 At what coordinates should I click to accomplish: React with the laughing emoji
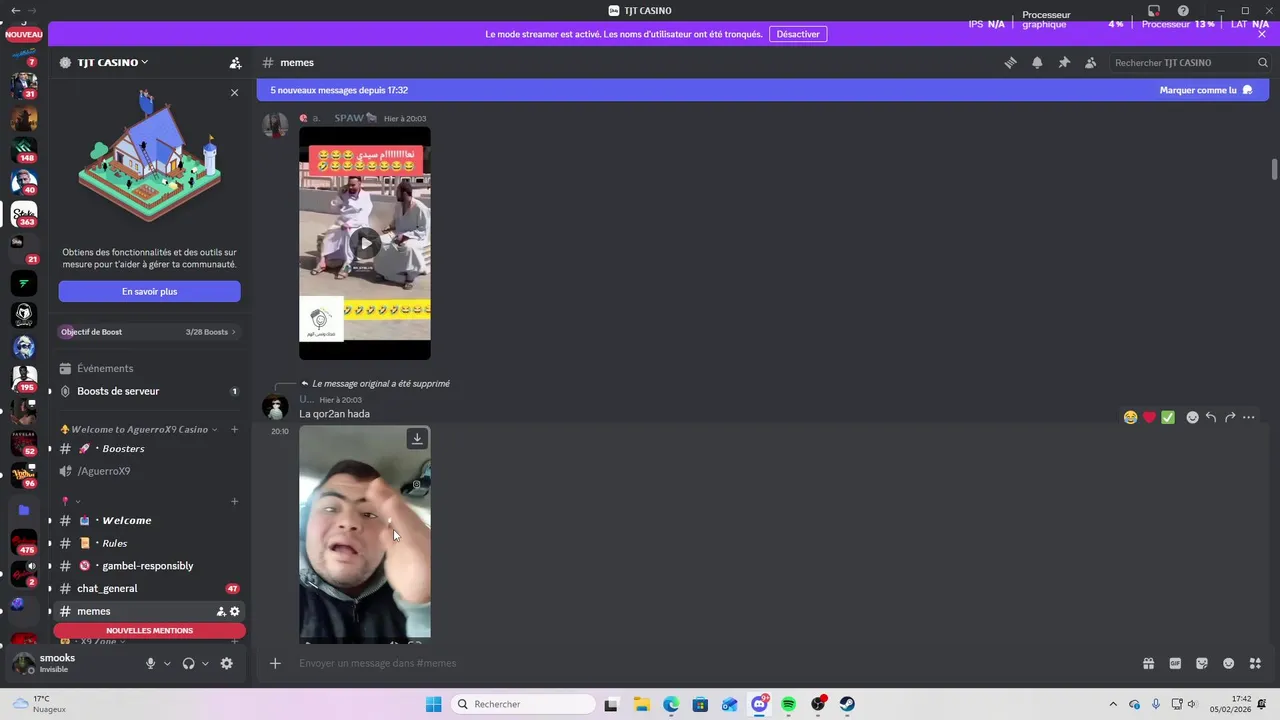pyautogui.click(x=1130, y=417)
